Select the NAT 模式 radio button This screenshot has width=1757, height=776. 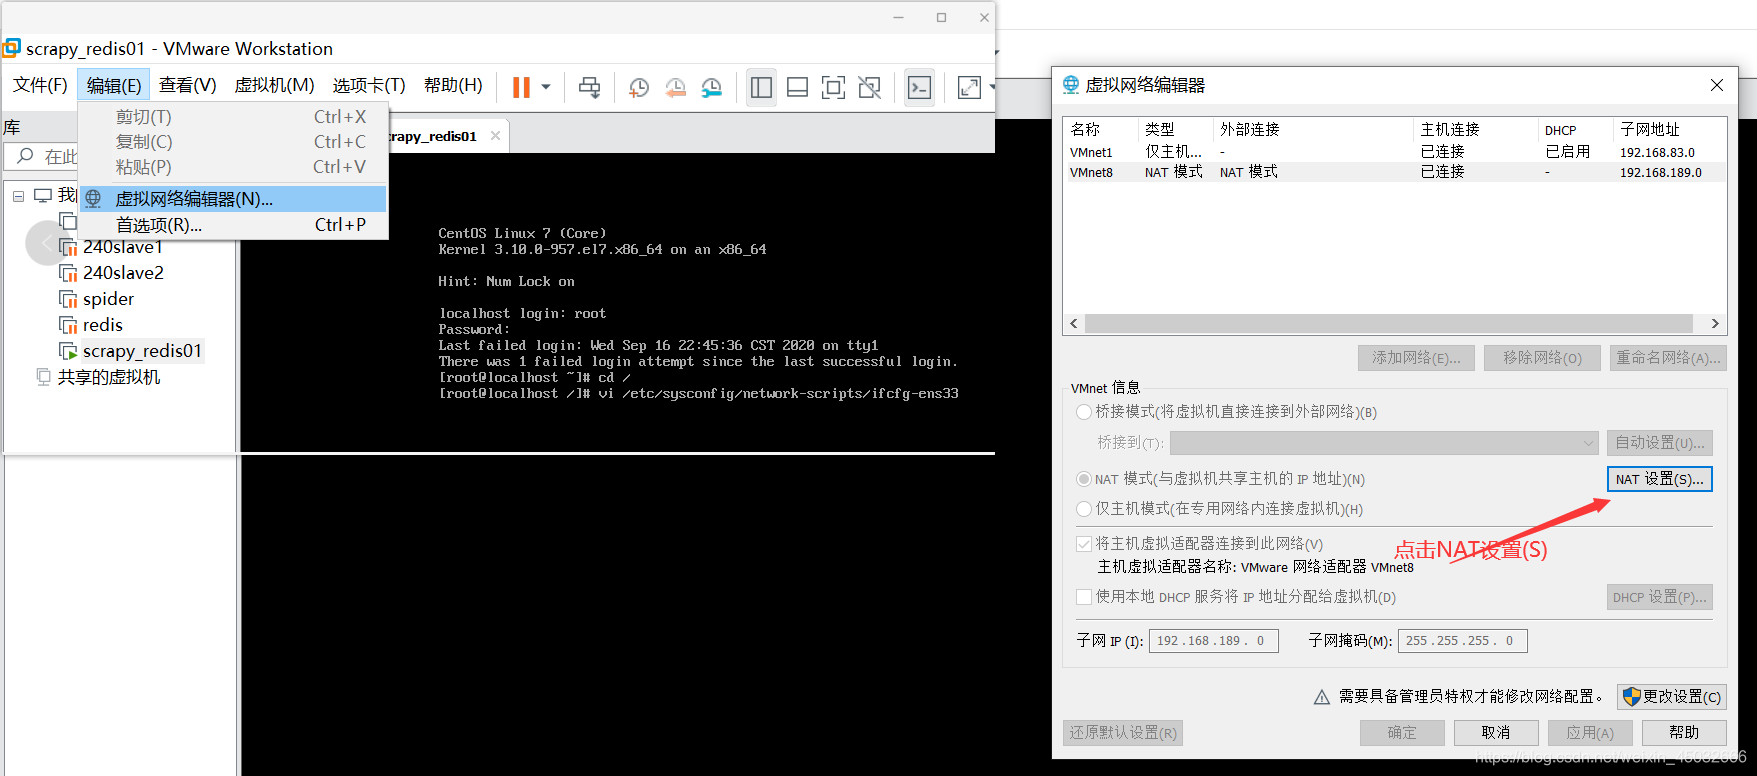pos(1084,479)
